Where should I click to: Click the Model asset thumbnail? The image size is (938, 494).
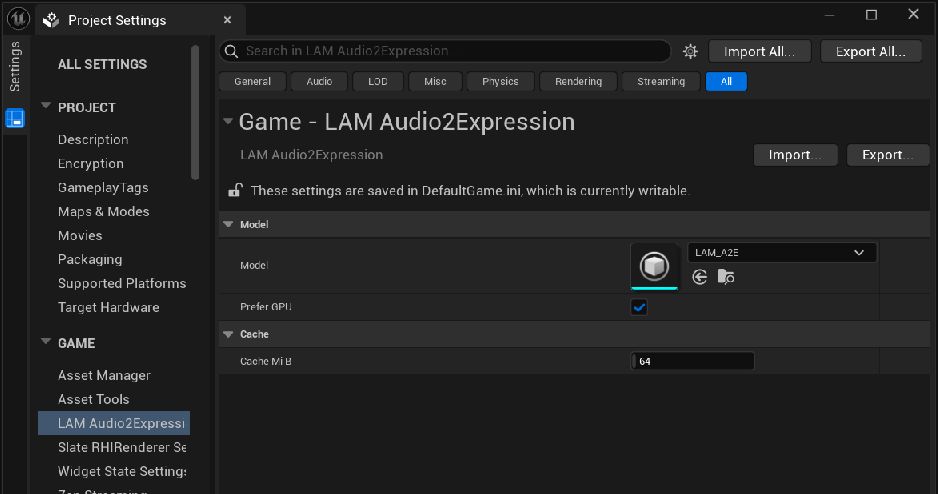(x=654, y=266)
